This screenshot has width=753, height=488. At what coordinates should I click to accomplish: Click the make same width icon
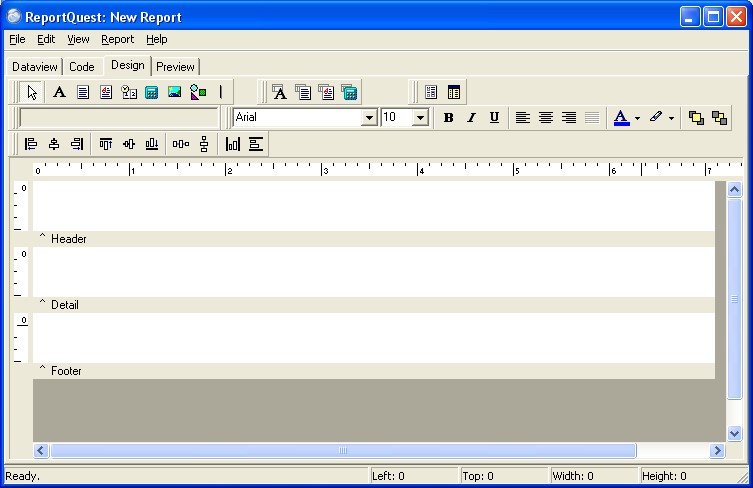click(255, 144)
